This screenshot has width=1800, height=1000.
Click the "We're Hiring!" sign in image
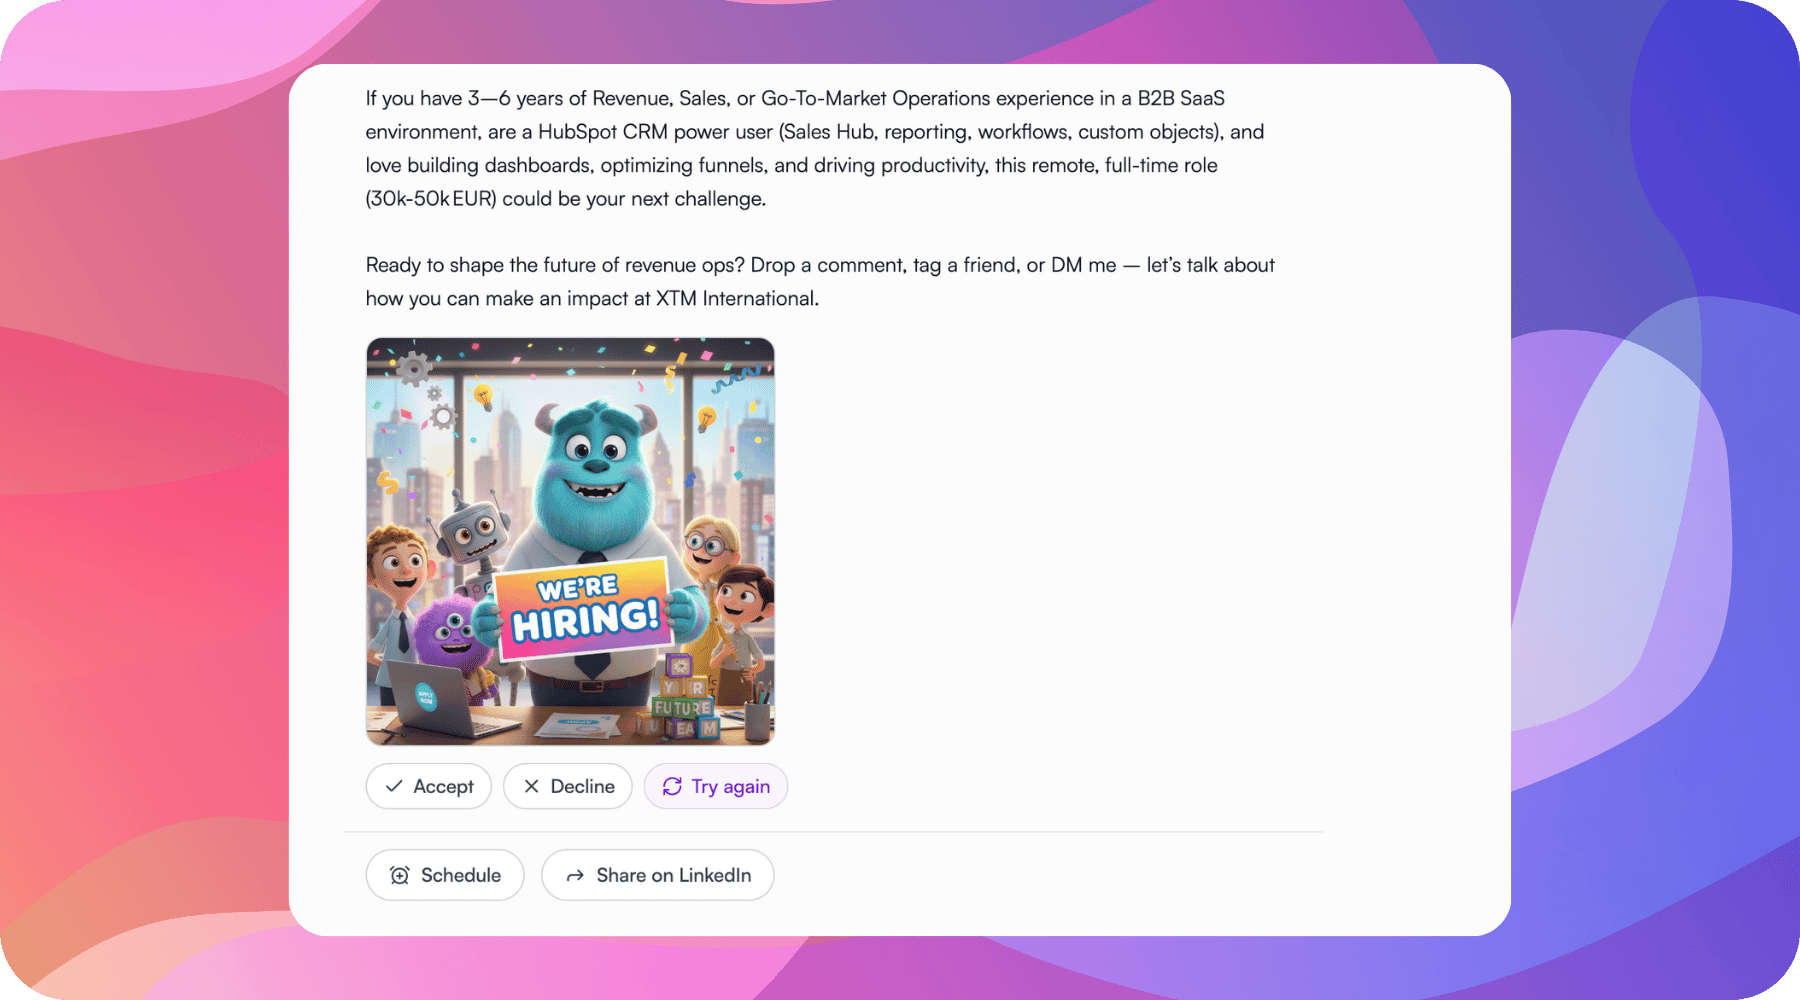click(585, 608)
